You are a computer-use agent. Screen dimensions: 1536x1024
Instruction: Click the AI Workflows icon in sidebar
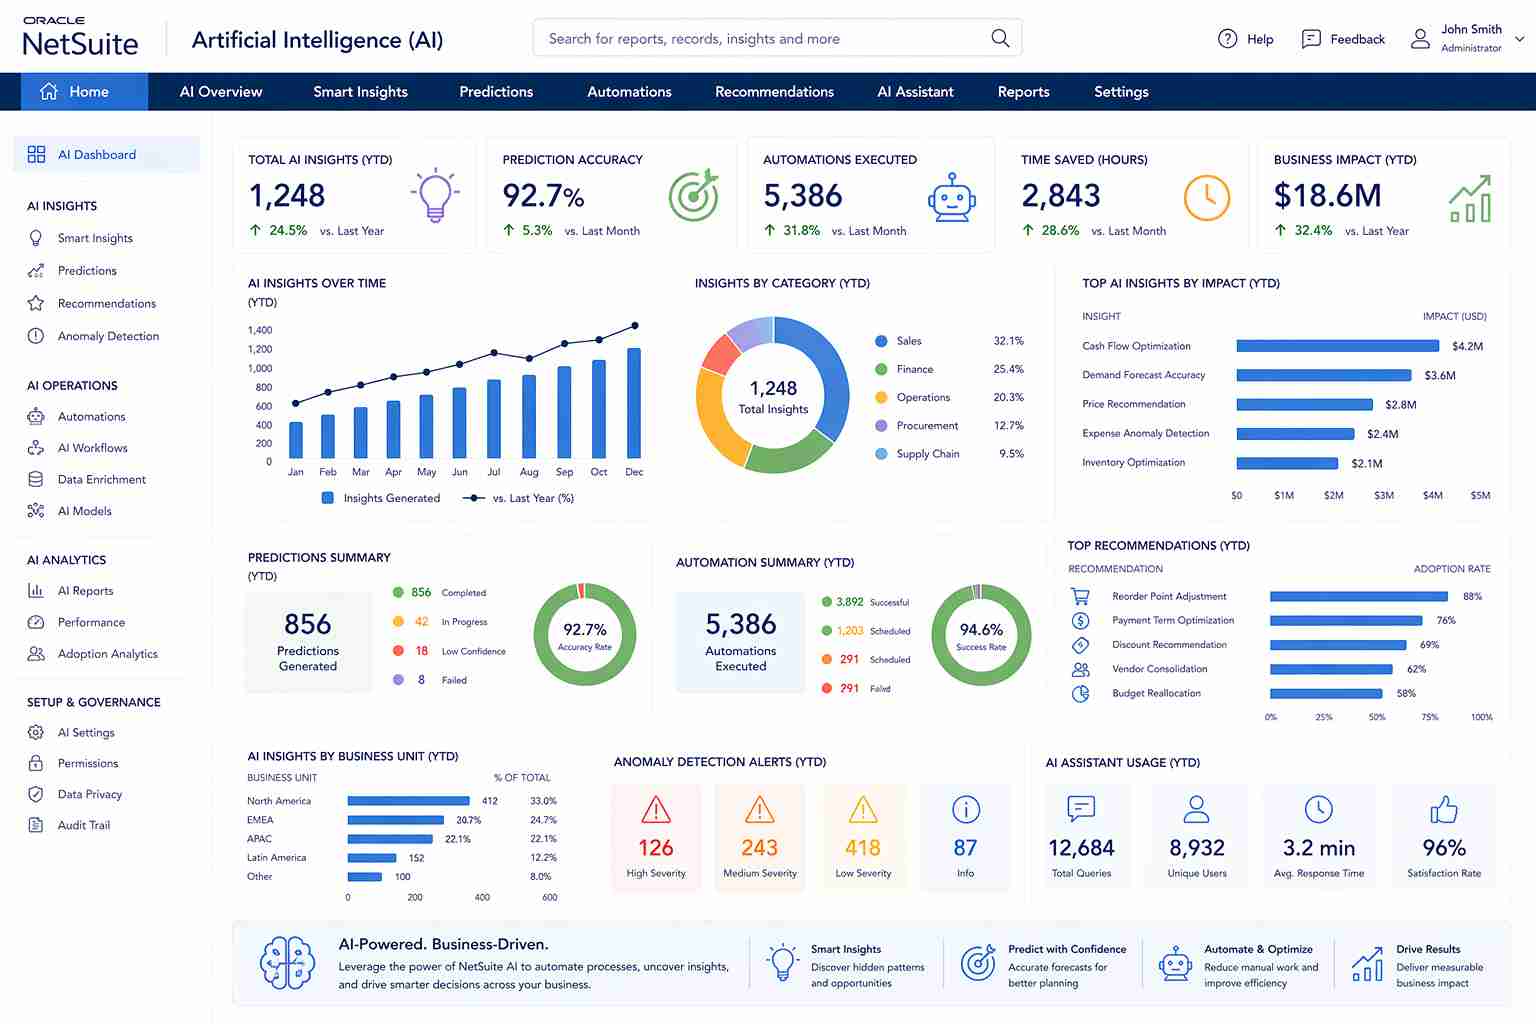pos(36,448)
